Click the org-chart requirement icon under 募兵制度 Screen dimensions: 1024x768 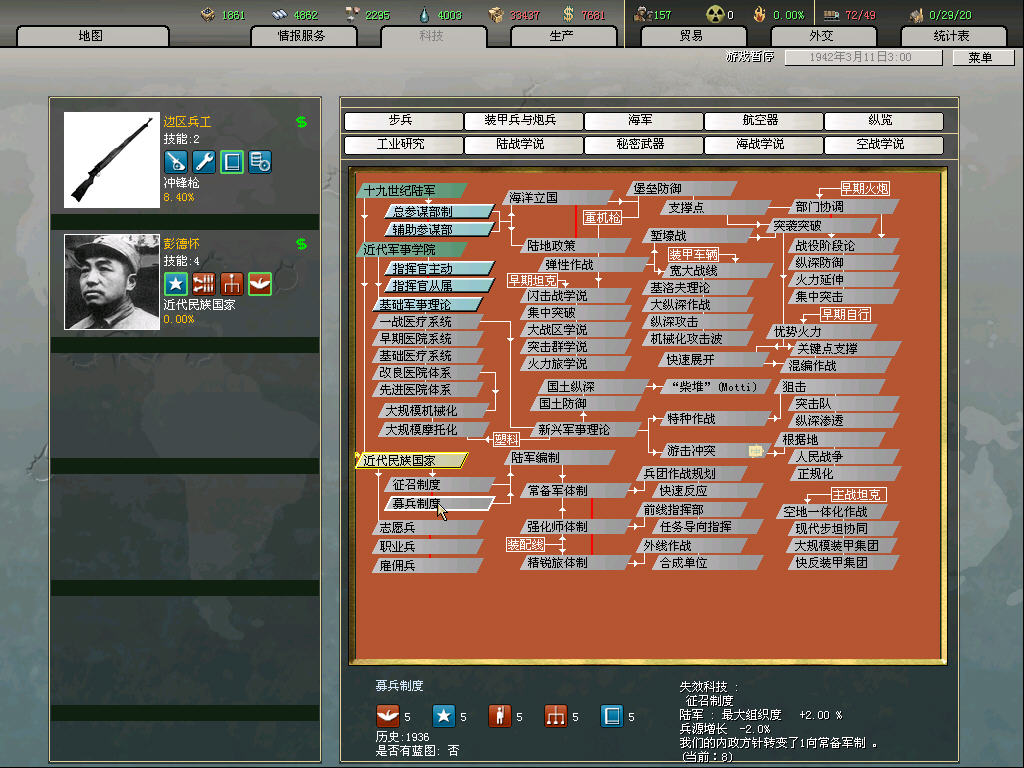click(556, 716)
